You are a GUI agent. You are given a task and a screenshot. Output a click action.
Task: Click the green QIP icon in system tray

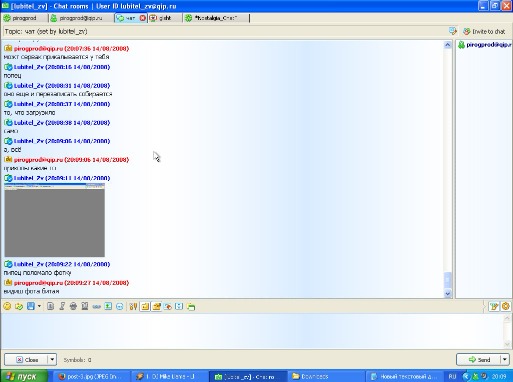(x=475, y=377)
